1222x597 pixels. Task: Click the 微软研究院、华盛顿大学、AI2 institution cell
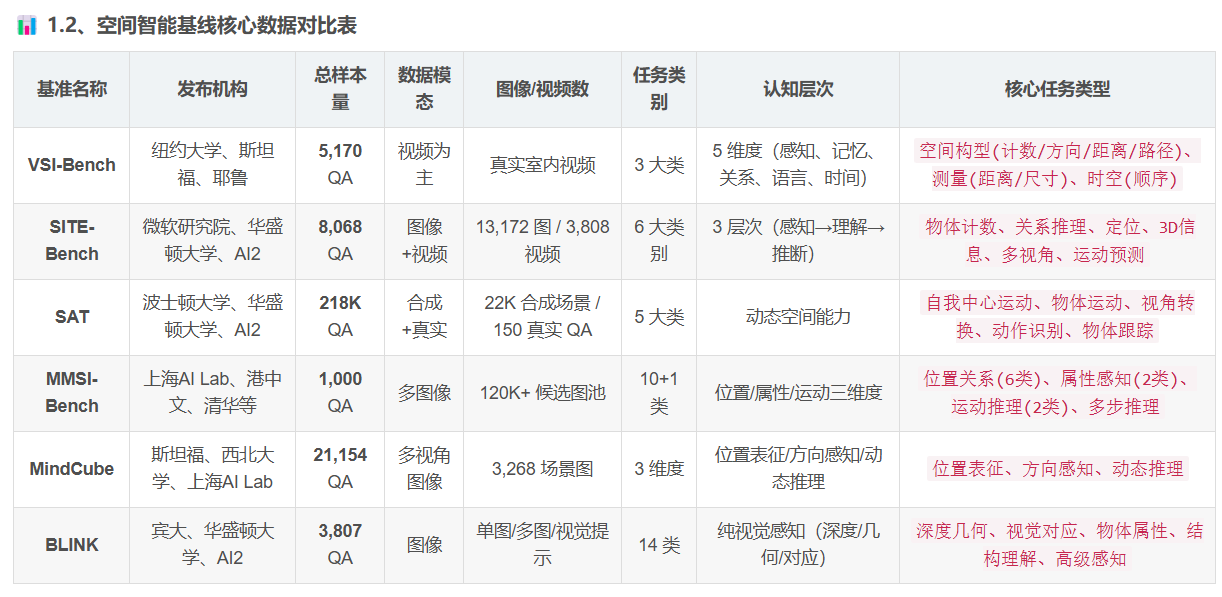click(x=212, y=241)
